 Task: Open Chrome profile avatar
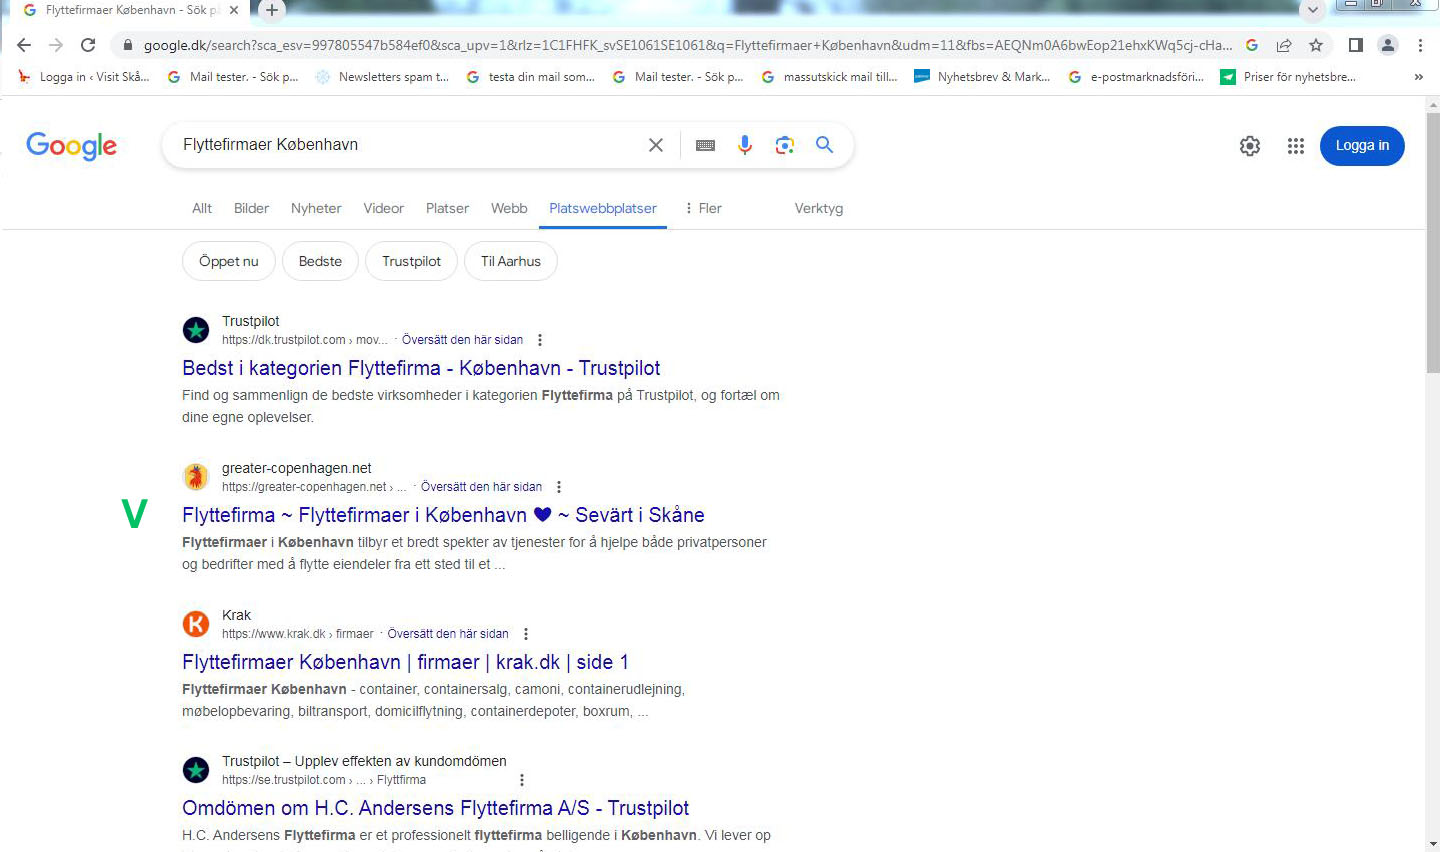1388,45
